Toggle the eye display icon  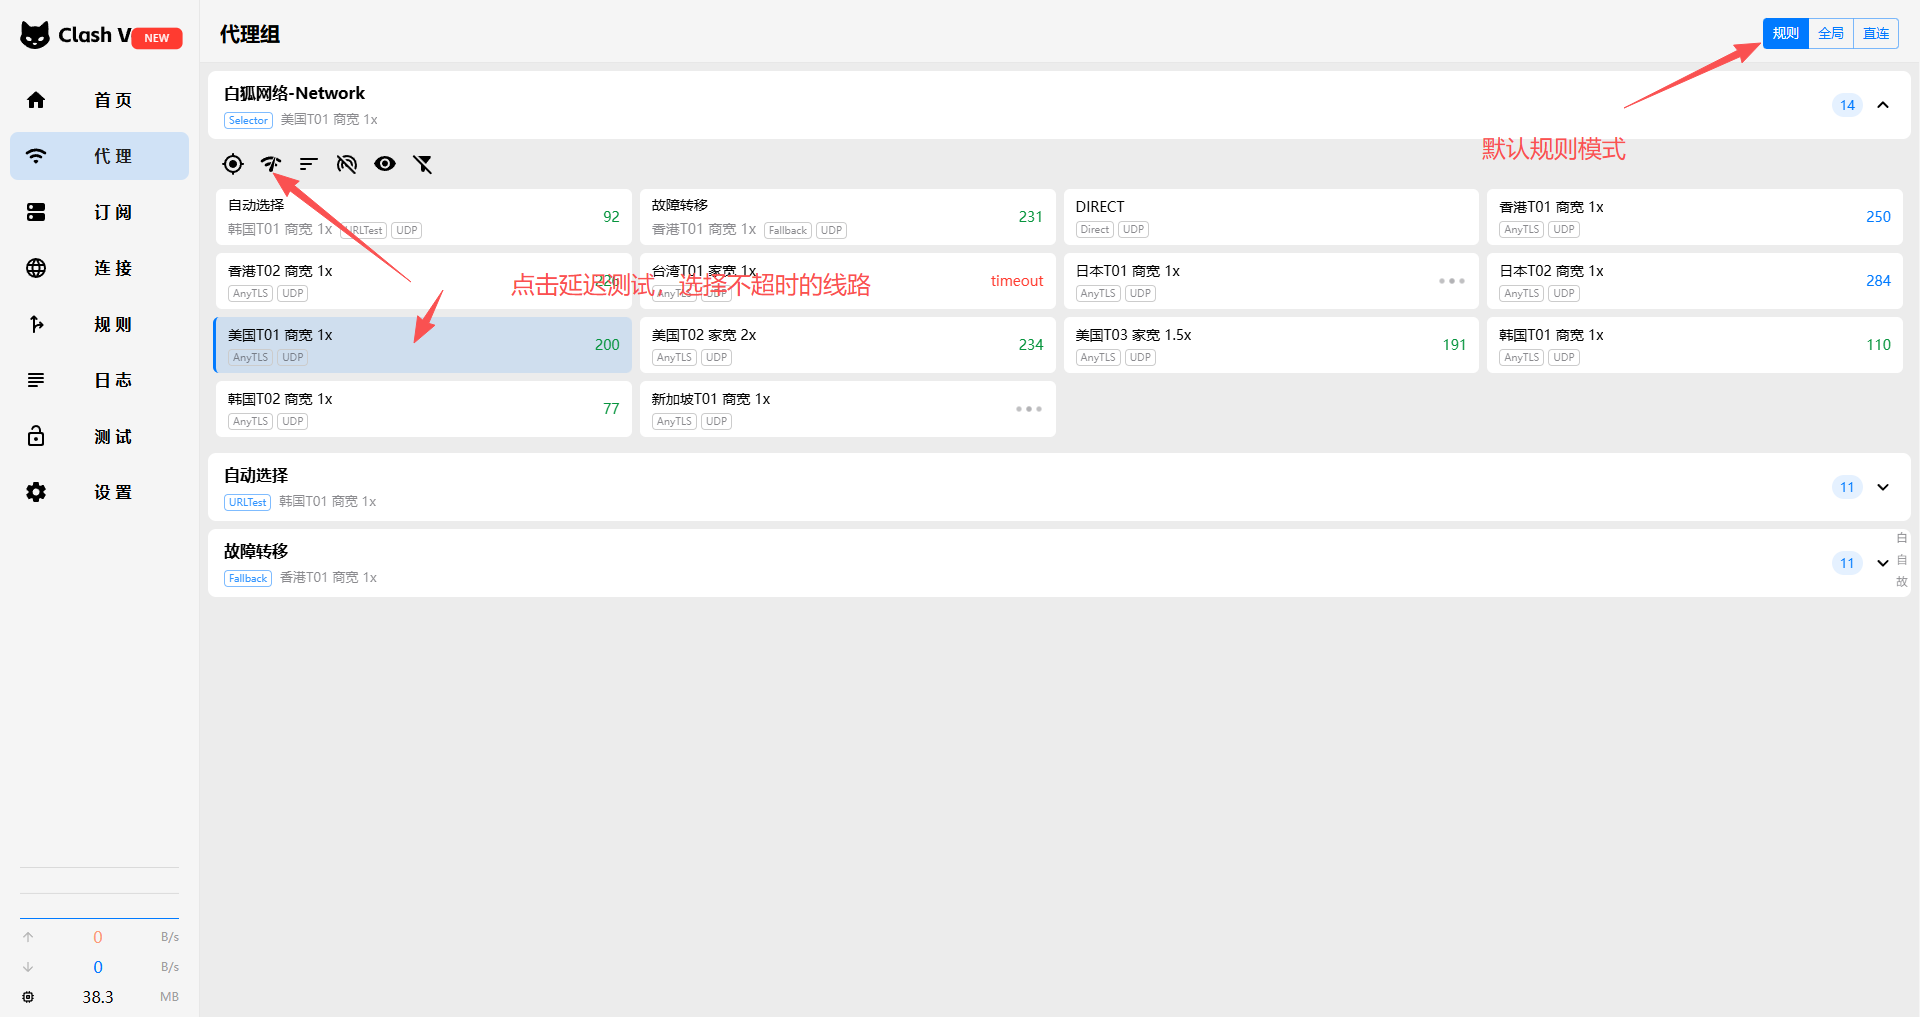click(x=385, y=164)
